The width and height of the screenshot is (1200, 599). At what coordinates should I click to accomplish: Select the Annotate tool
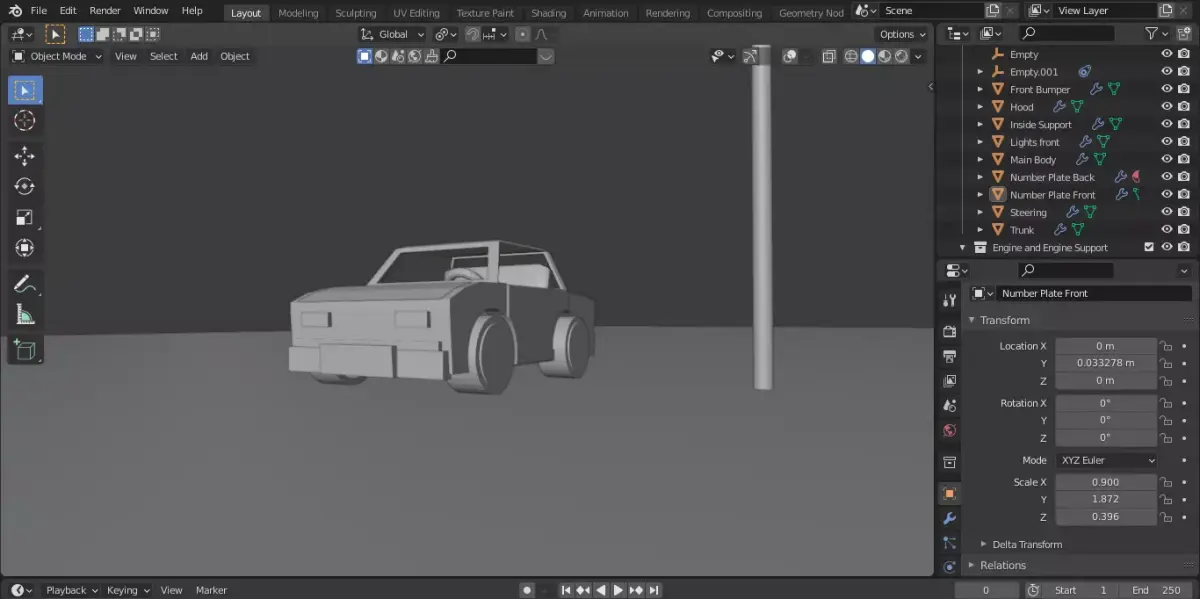point(25,284)
